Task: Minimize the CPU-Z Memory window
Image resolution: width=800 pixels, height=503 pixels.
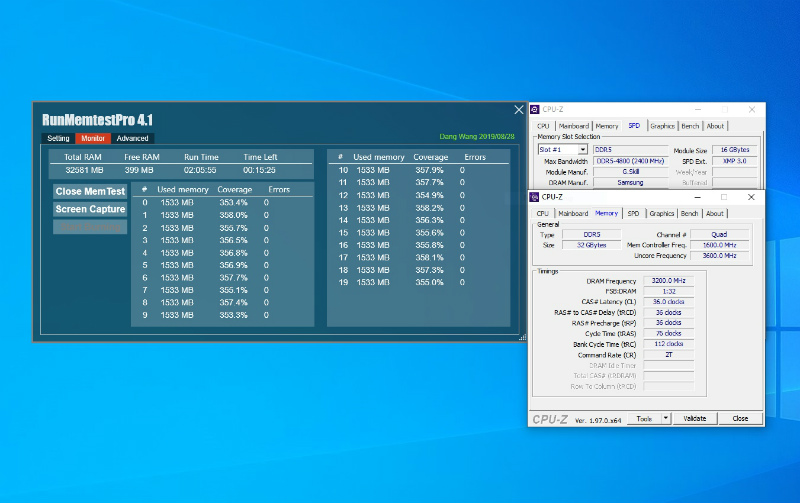Action: pyautogui.click(x=698, y=197)
